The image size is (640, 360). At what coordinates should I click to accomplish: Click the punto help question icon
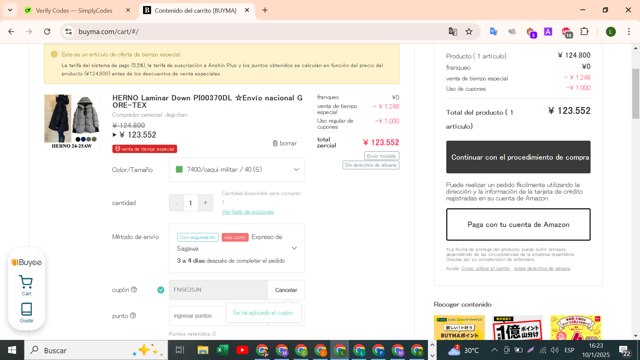[133, 316]
